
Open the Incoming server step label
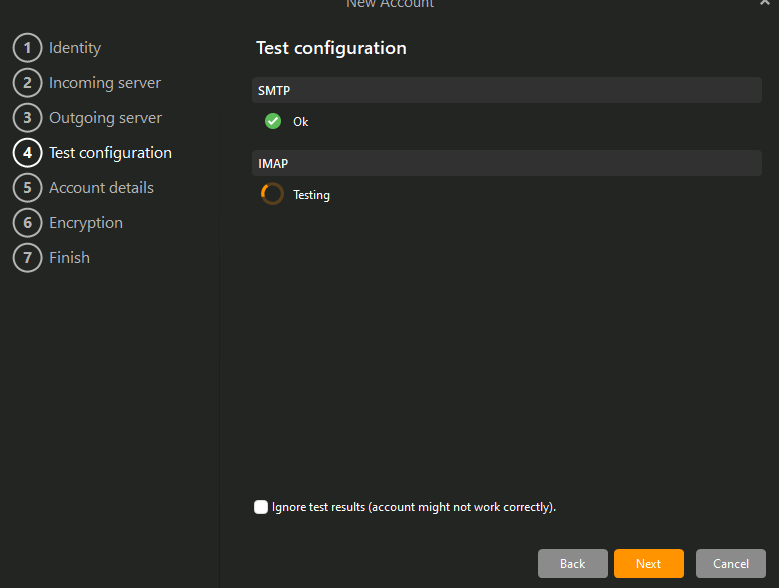pos(105,83)
